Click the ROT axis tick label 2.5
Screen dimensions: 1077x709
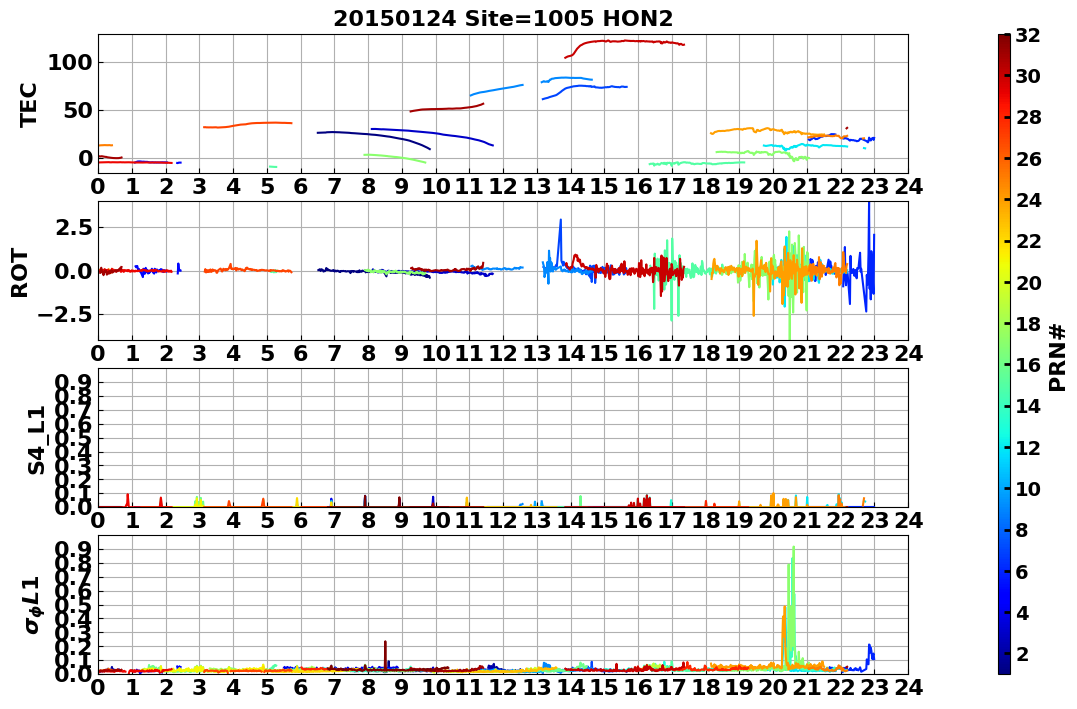pyautogui.click(x=72, y=227)
